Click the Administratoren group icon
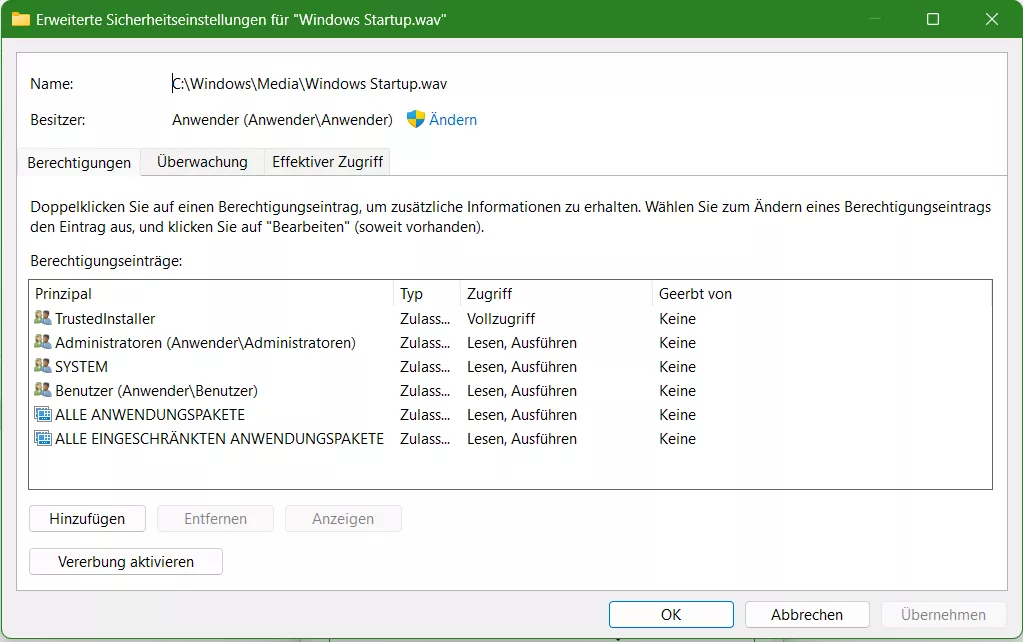Image resolution: width=1023 pixels, height=642 pixels. pos(43,343)
